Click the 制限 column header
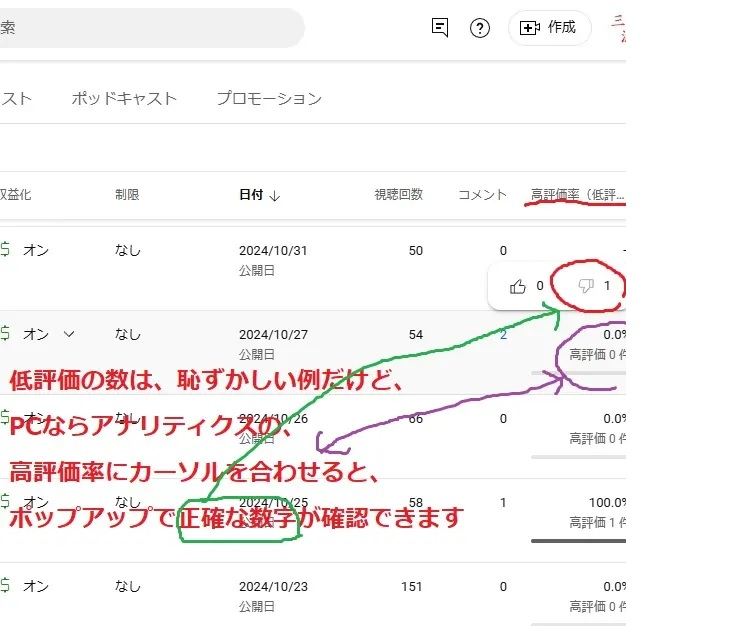This screenshot has width=753, height=626. coord(127,194)
